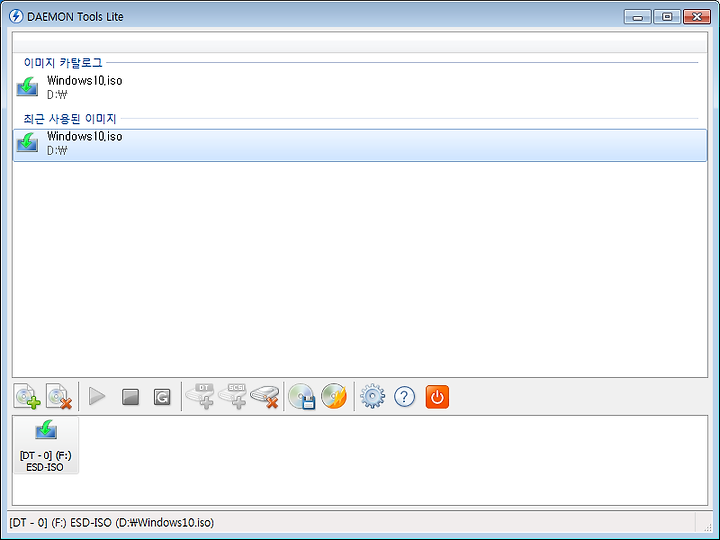720x540 pixels.
Task: Open the Make Disc Image tool
Action: tap(302, 396)
